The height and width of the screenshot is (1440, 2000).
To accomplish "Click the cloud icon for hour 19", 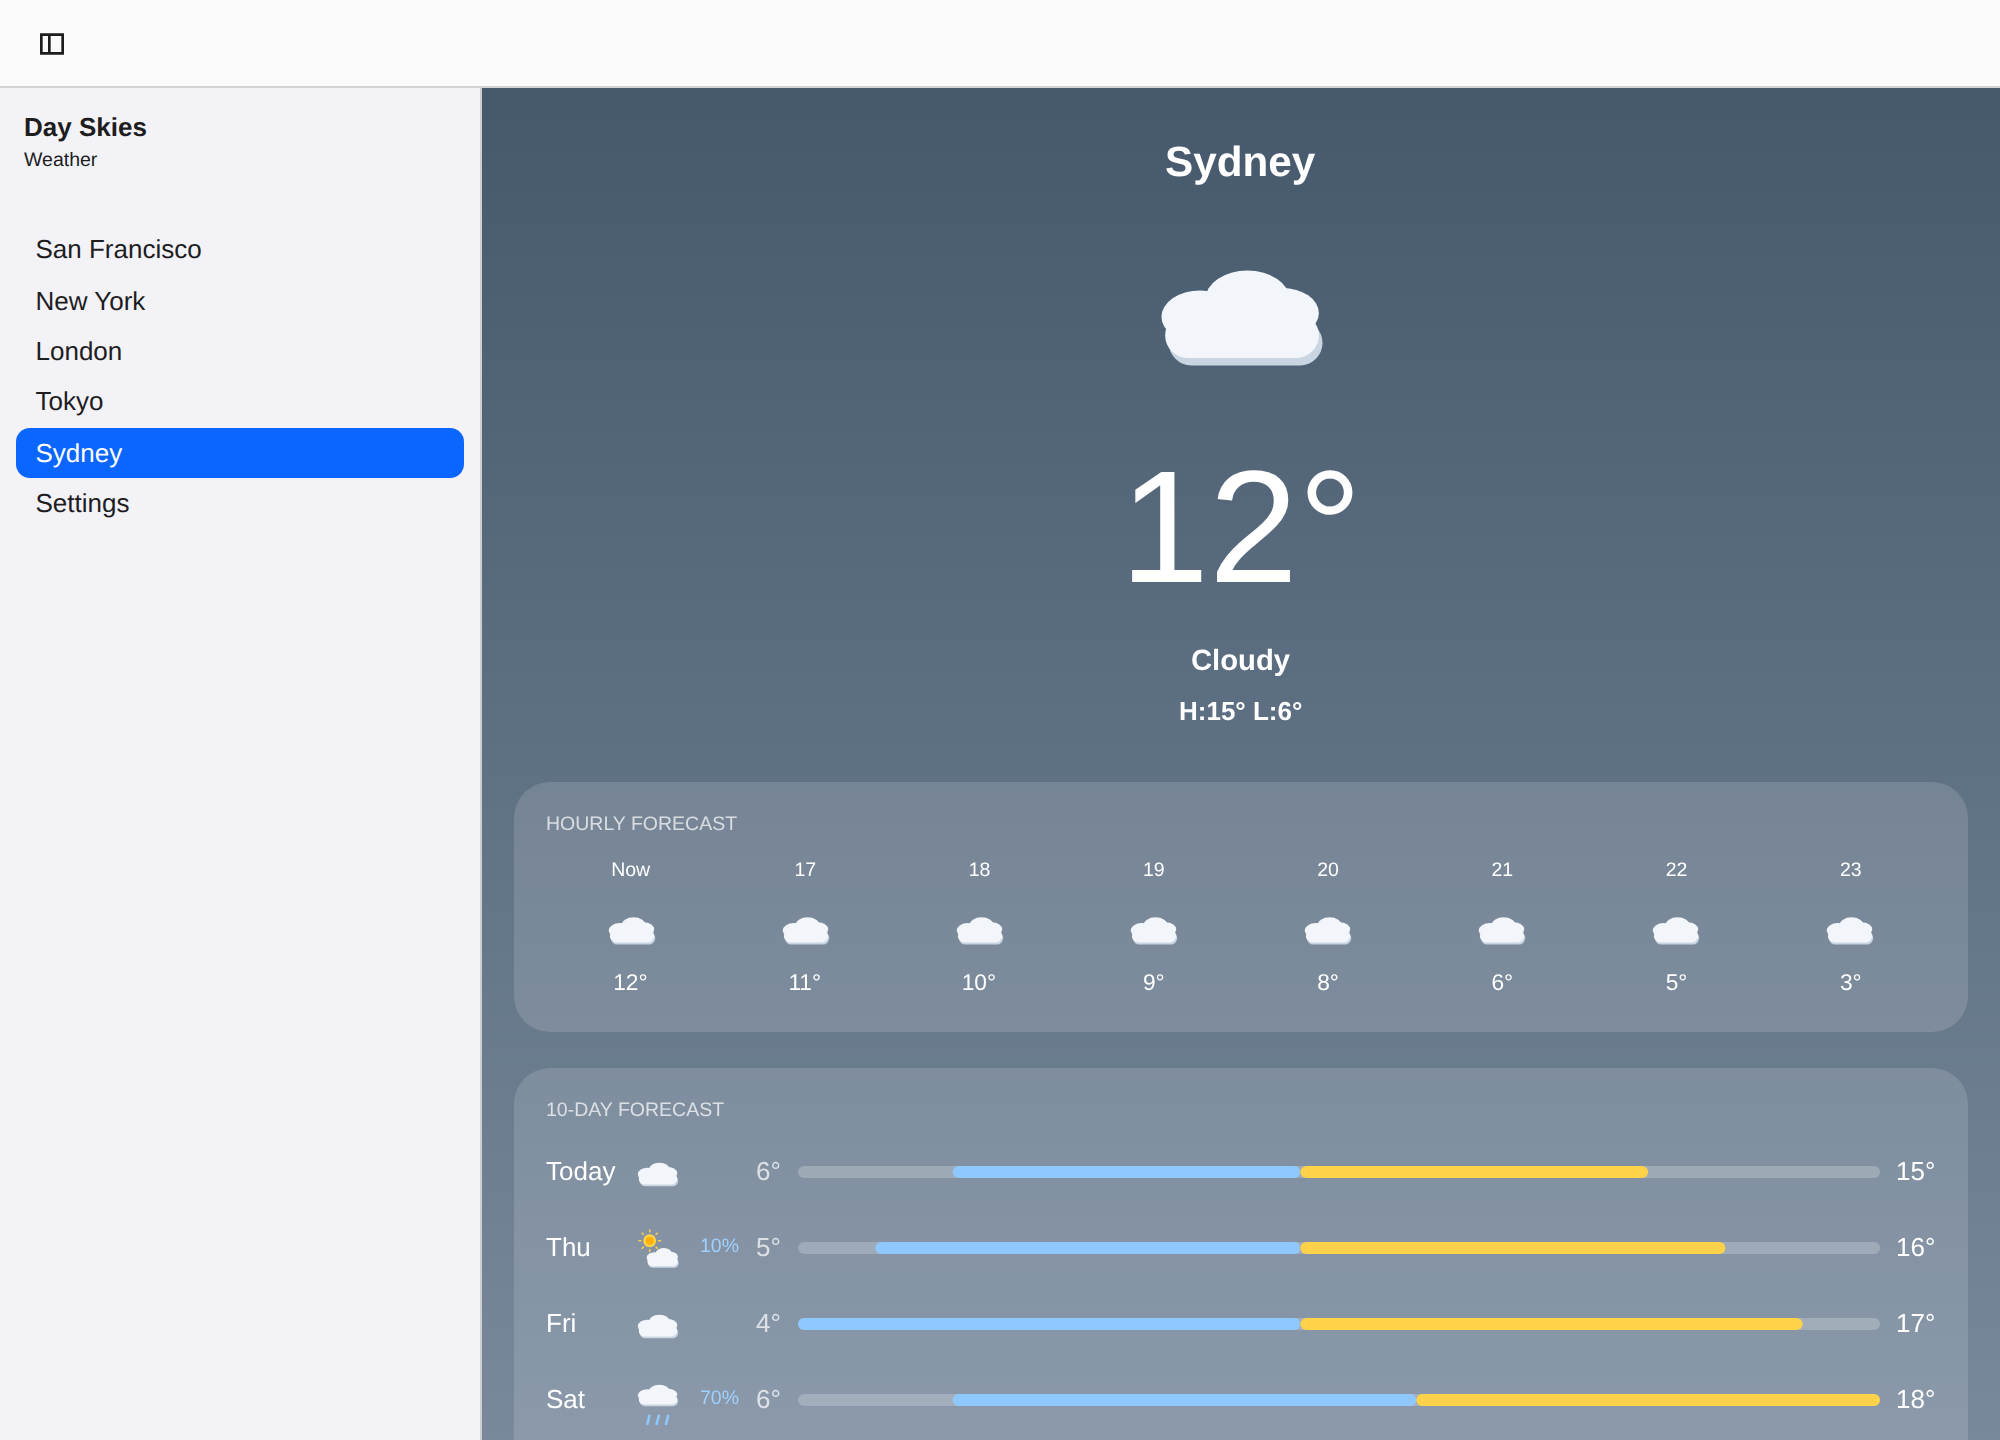I will [1154, 930].
